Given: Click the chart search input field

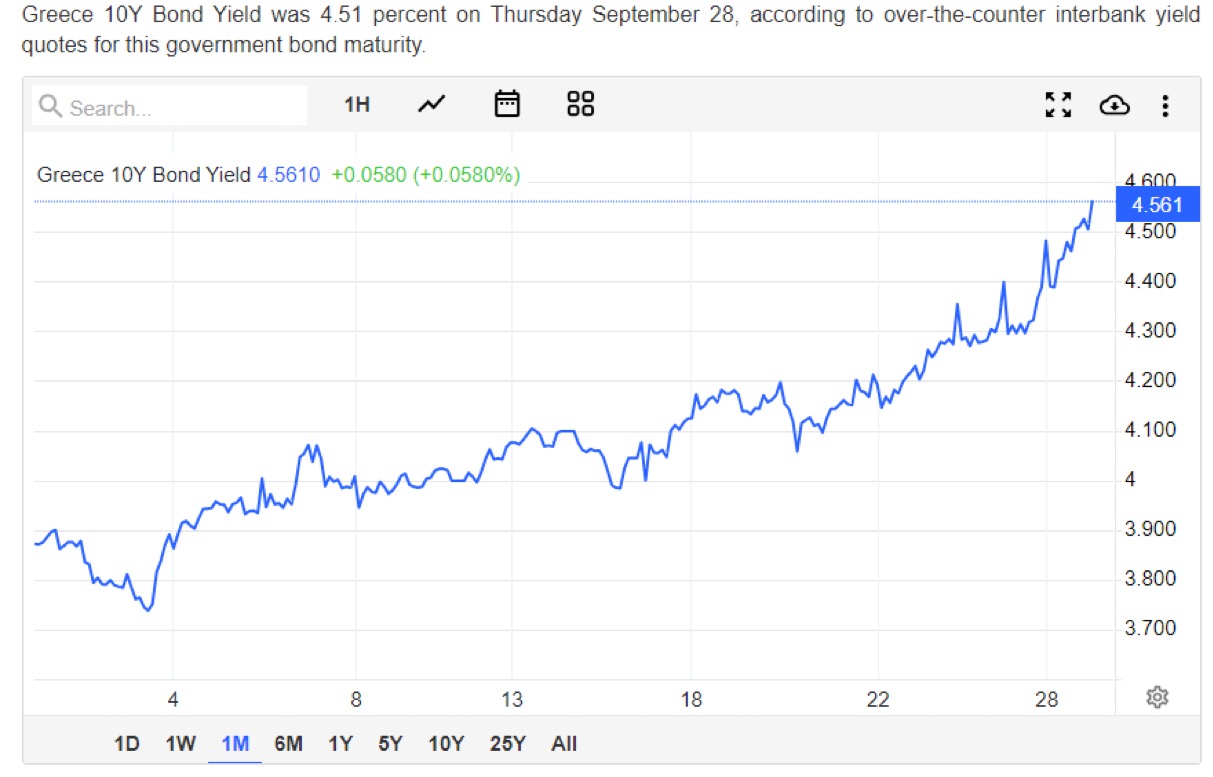Looking at the screenshot, I should pos(170,106).
